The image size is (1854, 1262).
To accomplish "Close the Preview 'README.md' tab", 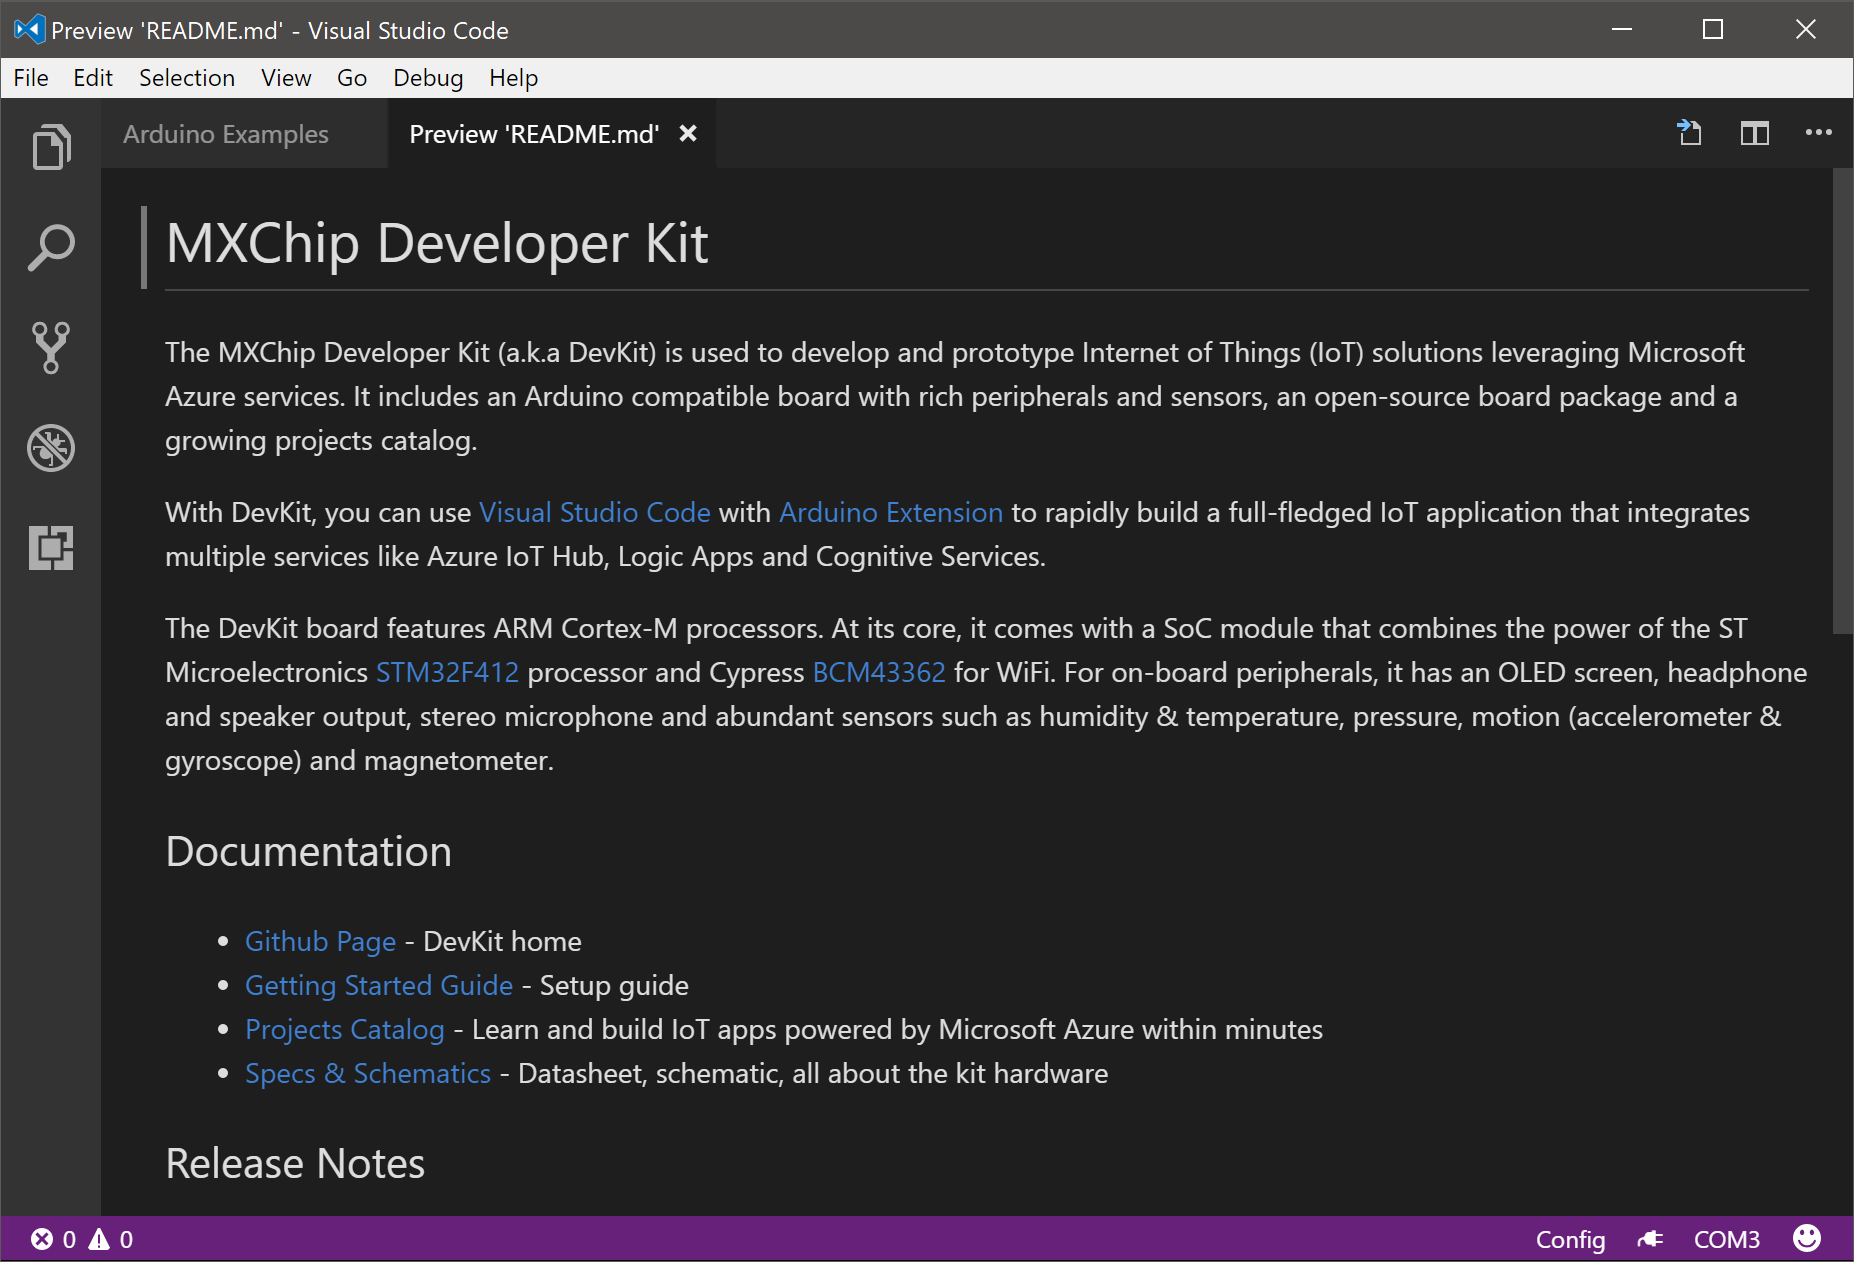I will (688, 133).
